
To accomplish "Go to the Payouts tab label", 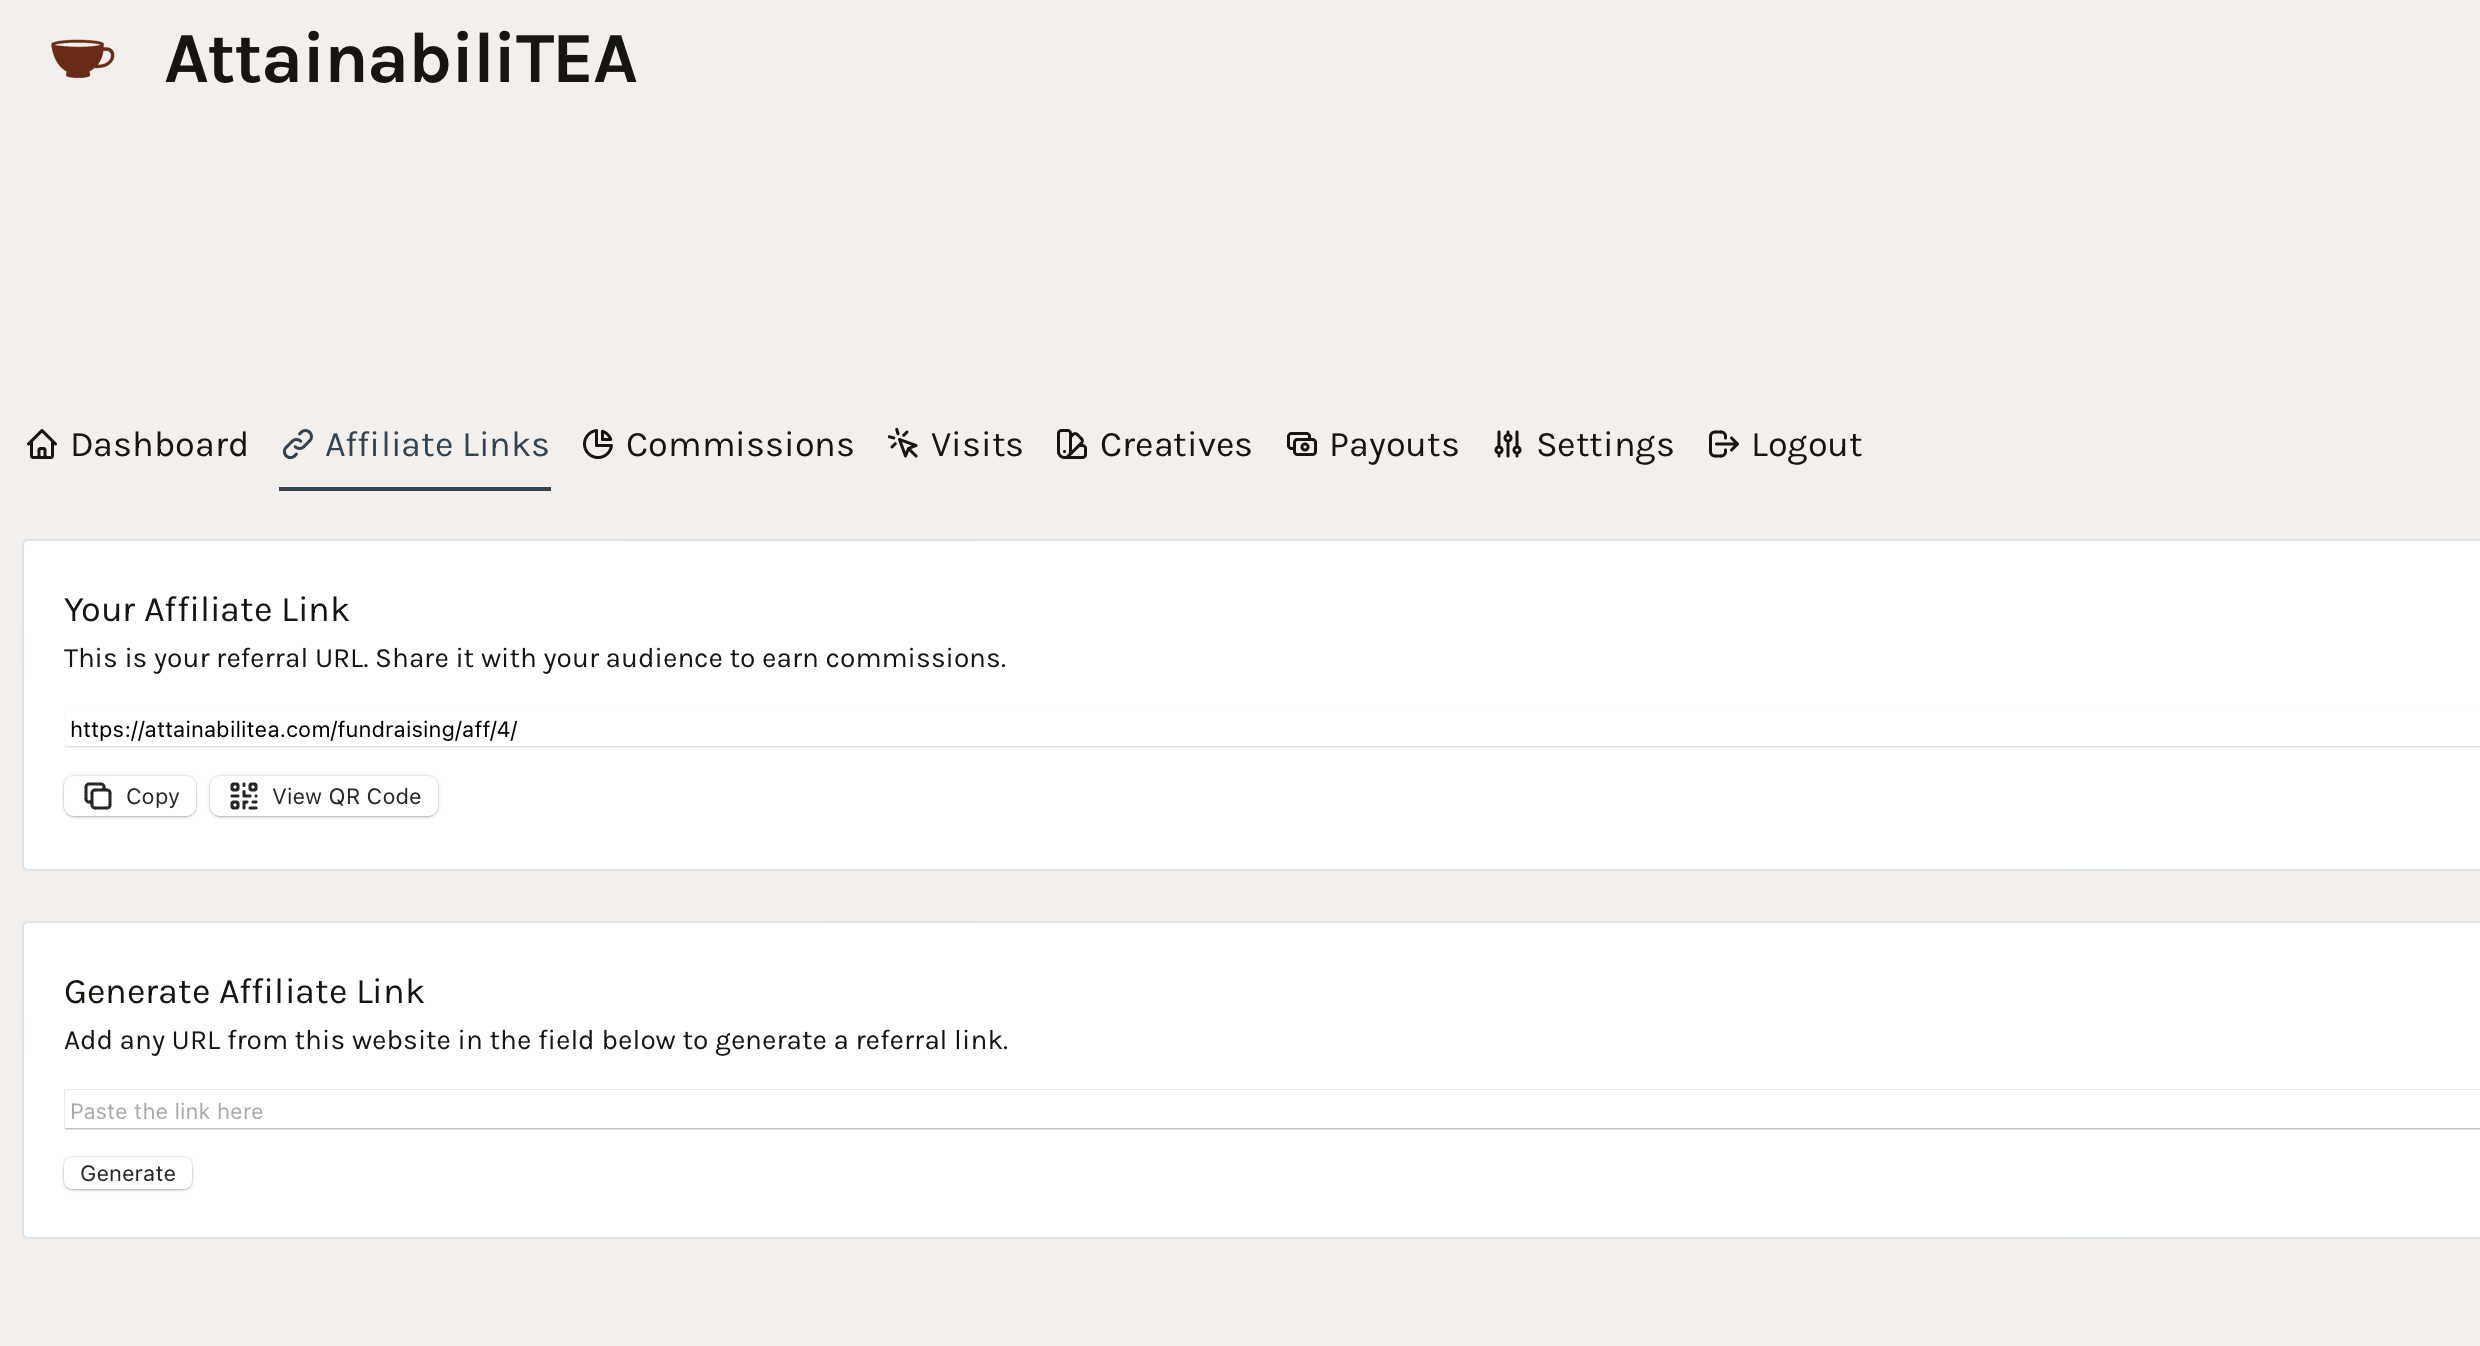I will click(1394, 444).
